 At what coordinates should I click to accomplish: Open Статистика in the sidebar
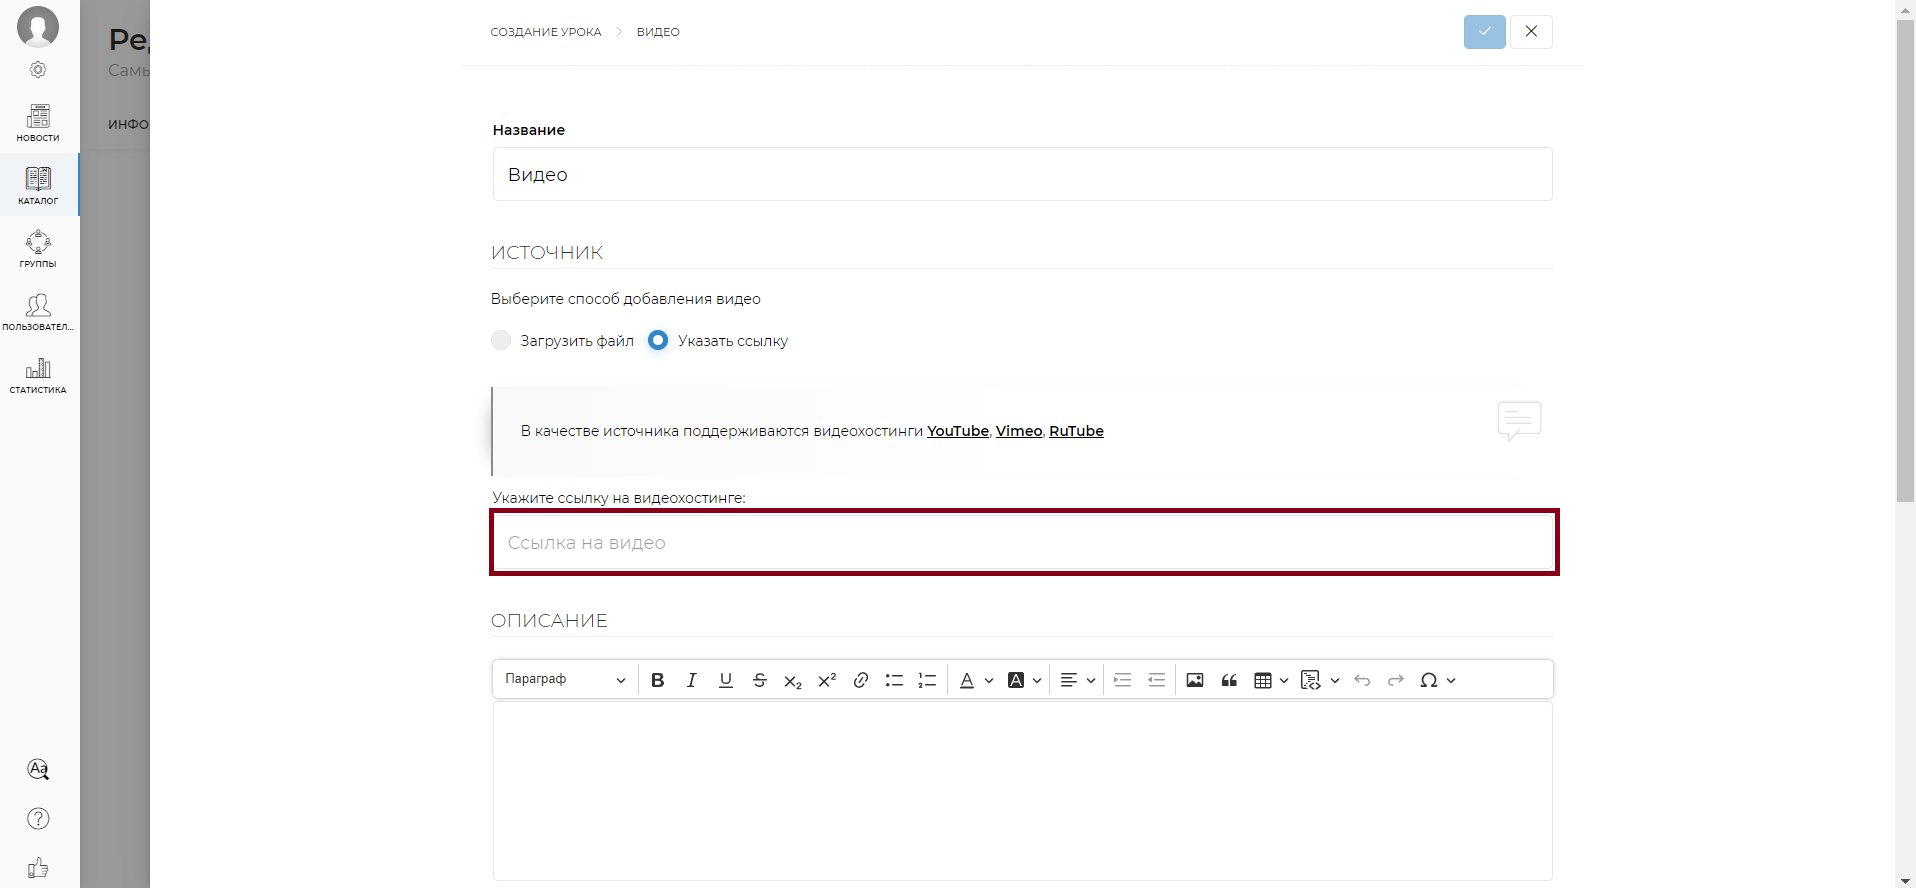[x=38, y=375]
